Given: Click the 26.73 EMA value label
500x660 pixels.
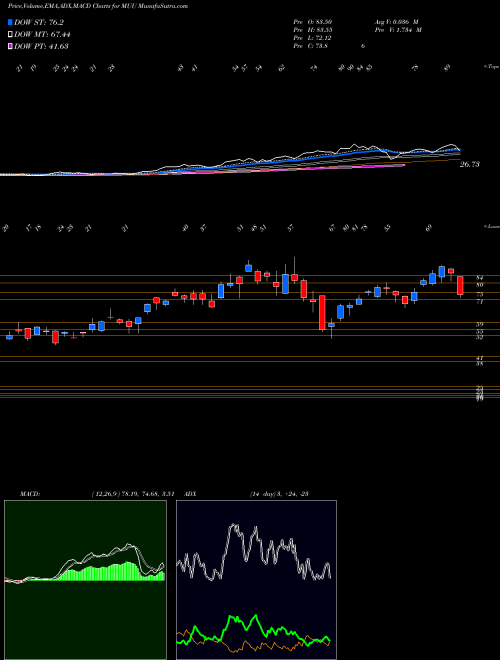Looking at the screenshot, I should (469, 165).
